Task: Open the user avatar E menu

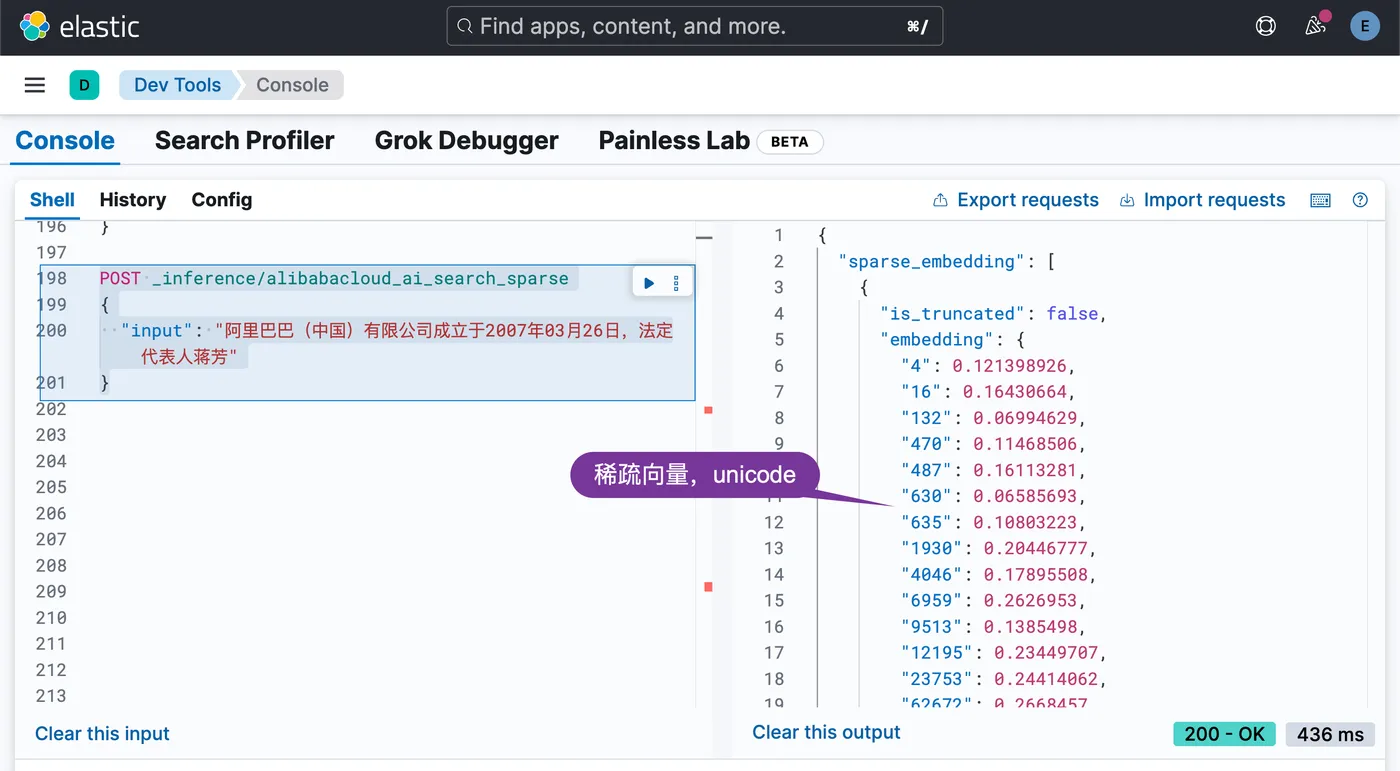Action: click(x=1365, y=27)
